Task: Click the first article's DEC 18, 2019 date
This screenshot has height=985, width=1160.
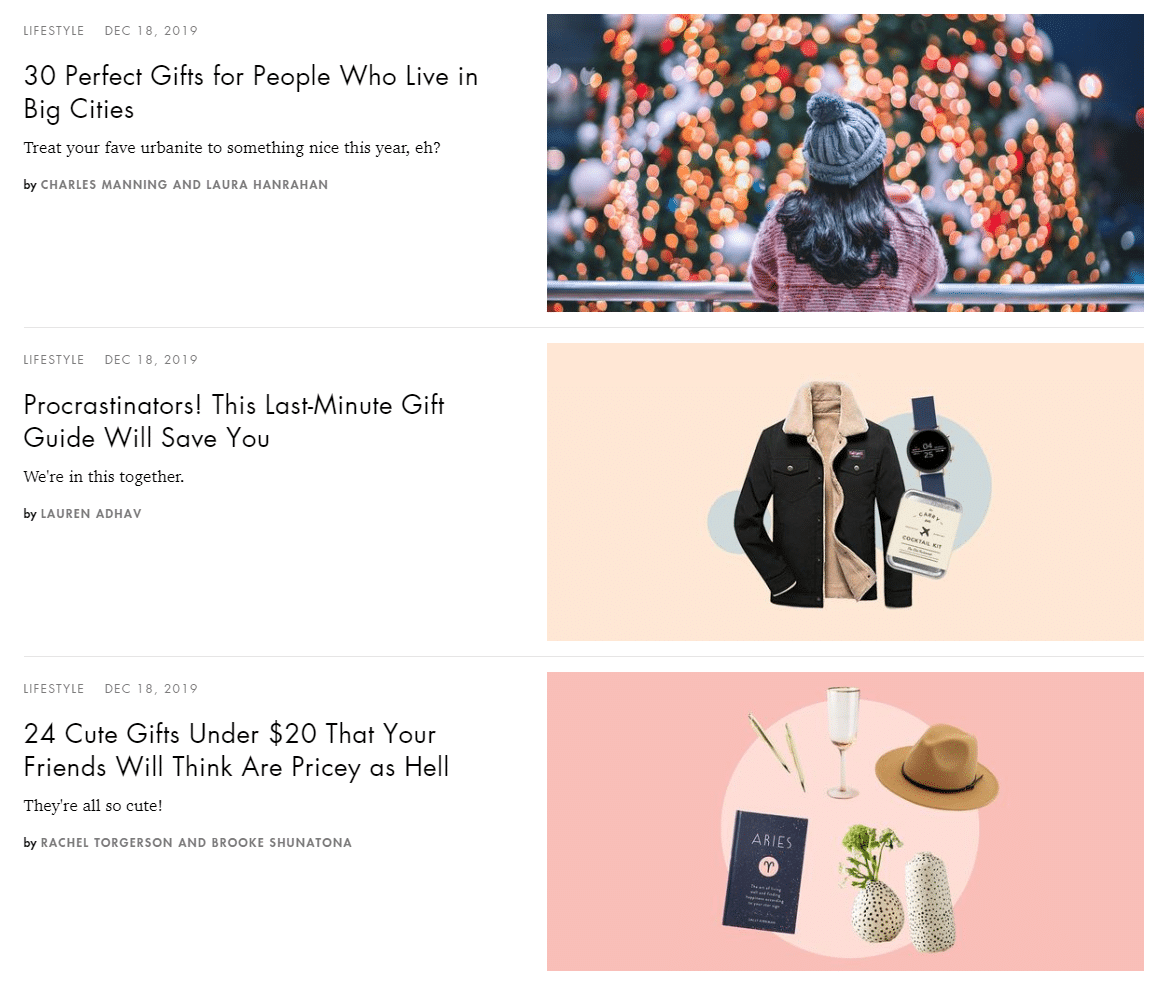Action: tap(151, 30)
